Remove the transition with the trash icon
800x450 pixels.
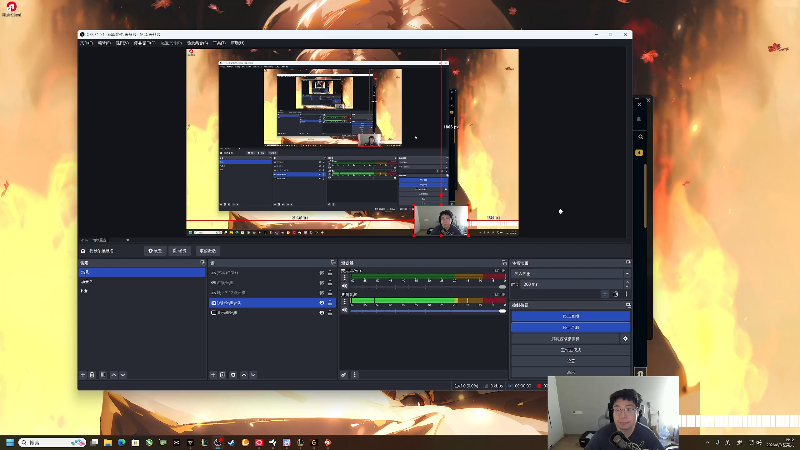pyautogui.click(x=616, y=294)
